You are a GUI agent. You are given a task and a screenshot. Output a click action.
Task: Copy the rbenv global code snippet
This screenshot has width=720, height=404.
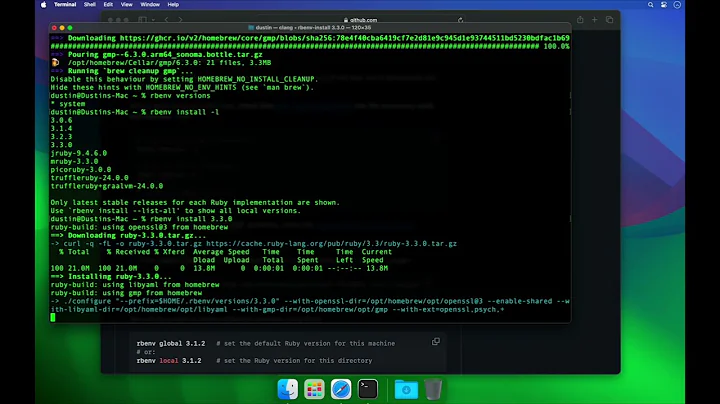pos(436,342)
